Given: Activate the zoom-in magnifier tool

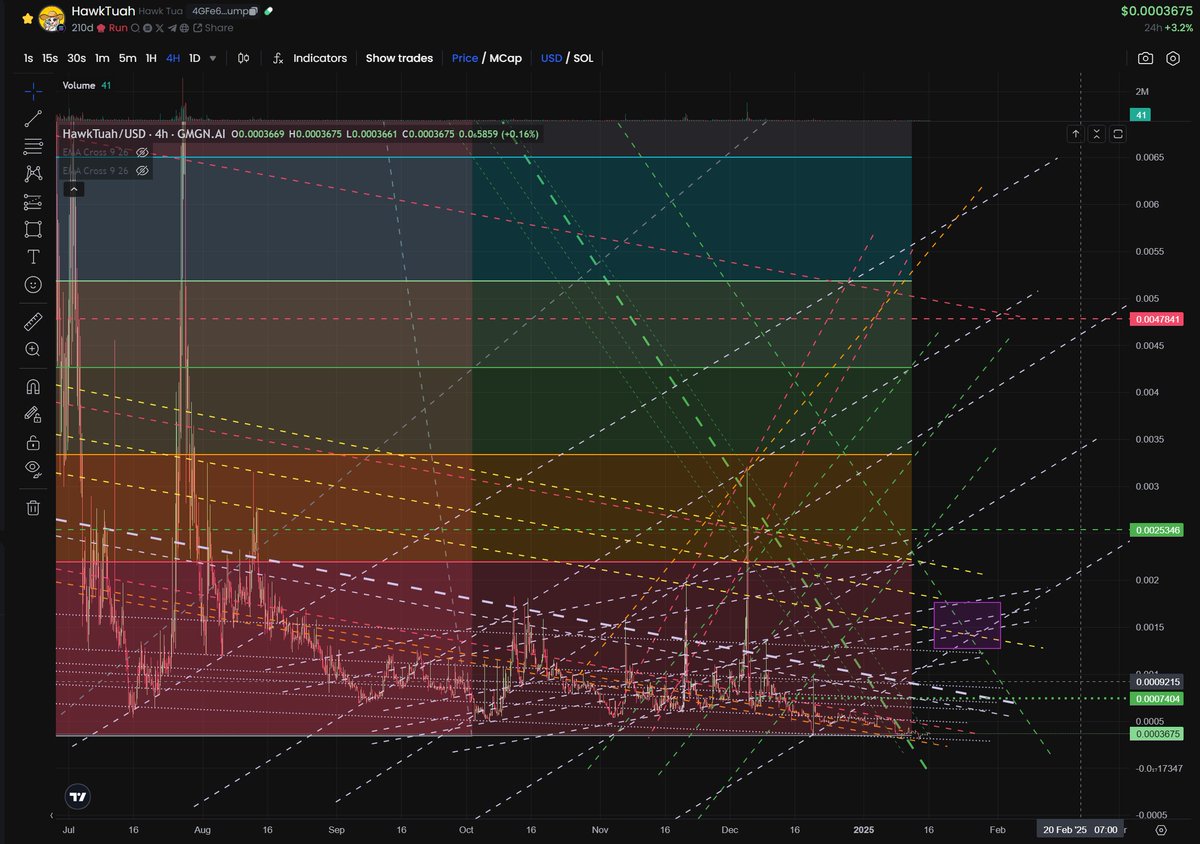Looking at the screenshot, I should pos(33,349).
